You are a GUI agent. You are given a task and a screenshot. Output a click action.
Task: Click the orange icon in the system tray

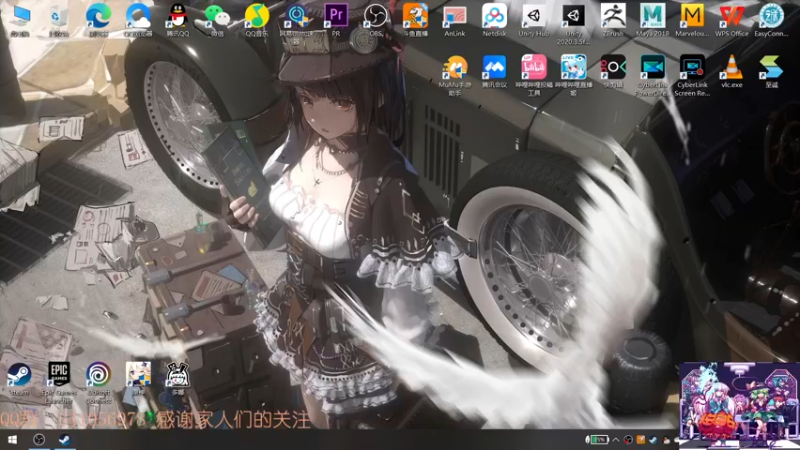click(641, 440)
